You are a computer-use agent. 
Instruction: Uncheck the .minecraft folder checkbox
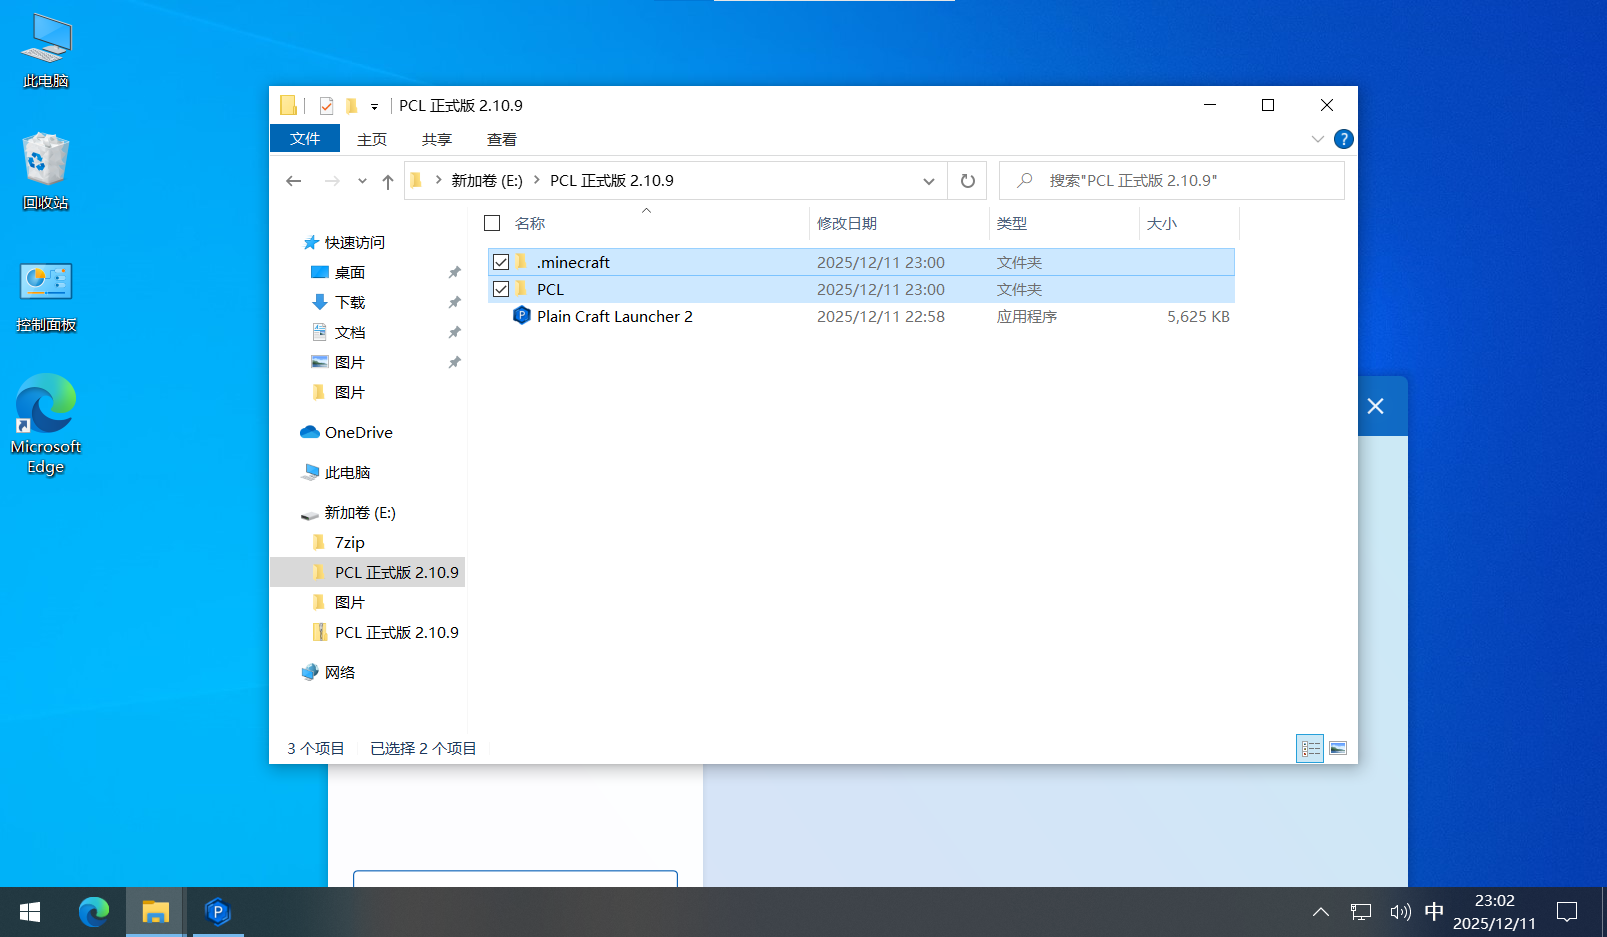tap(501, 262)
